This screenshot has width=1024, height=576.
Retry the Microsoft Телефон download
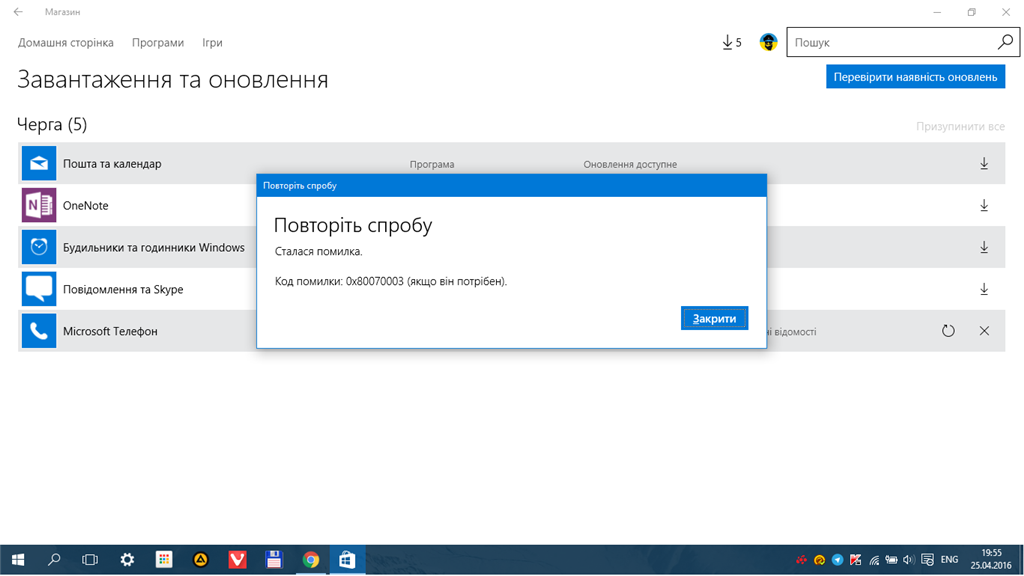(x=948, y=331)
